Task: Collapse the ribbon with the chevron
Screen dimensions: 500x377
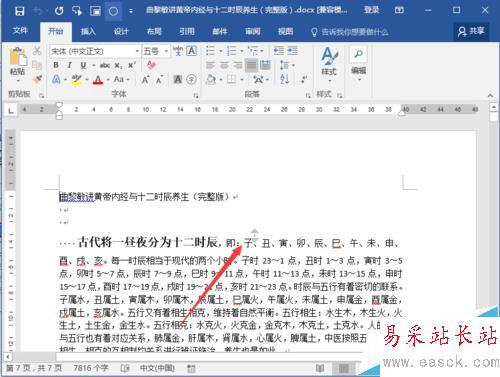Action: coord(490,96)
